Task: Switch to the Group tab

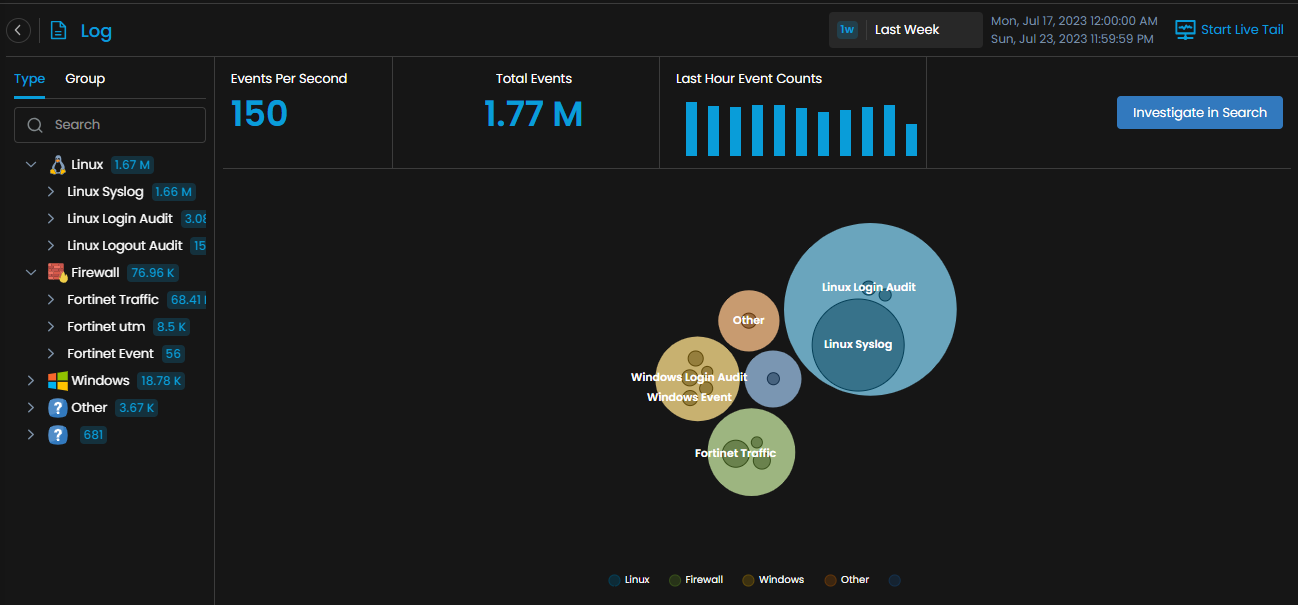Action: click(x=85, y=79)
